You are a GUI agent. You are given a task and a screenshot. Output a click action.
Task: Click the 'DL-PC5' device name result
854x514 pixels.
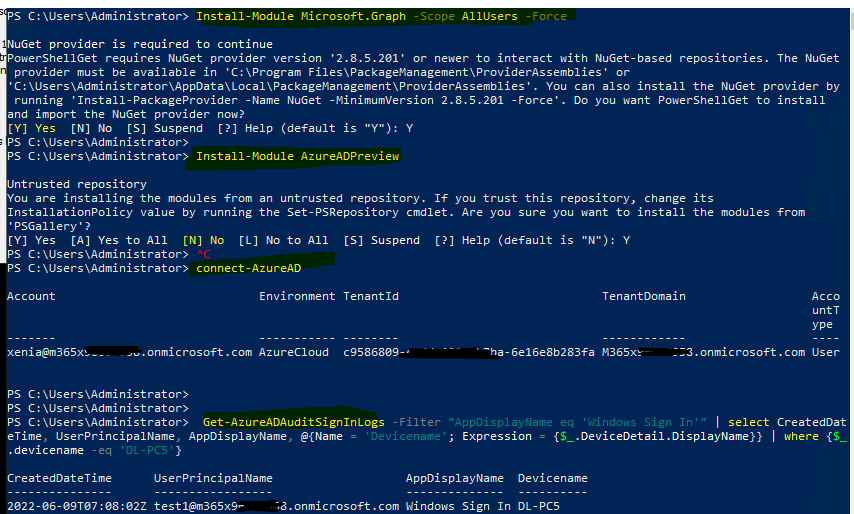[x=539, y=506]
